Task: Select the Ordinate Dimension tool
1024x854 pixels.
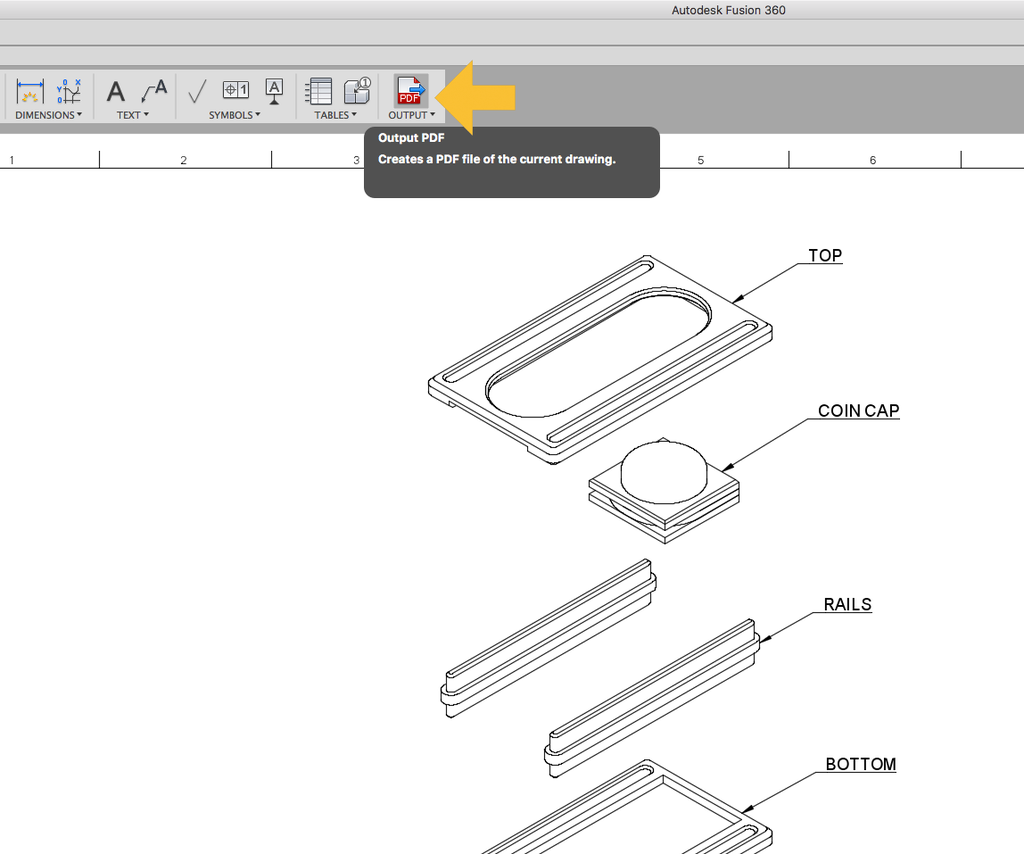Action: [x=67, y=91]
